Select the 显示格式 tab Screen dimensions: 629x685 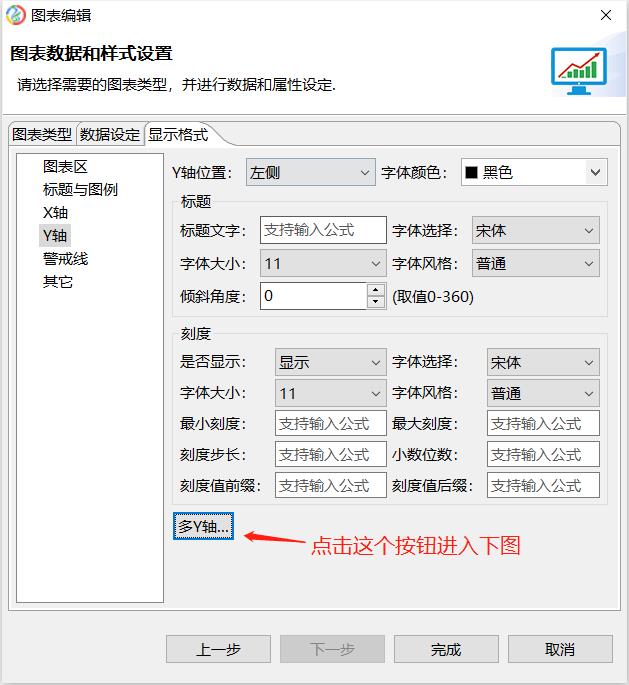tap(178, 134)
